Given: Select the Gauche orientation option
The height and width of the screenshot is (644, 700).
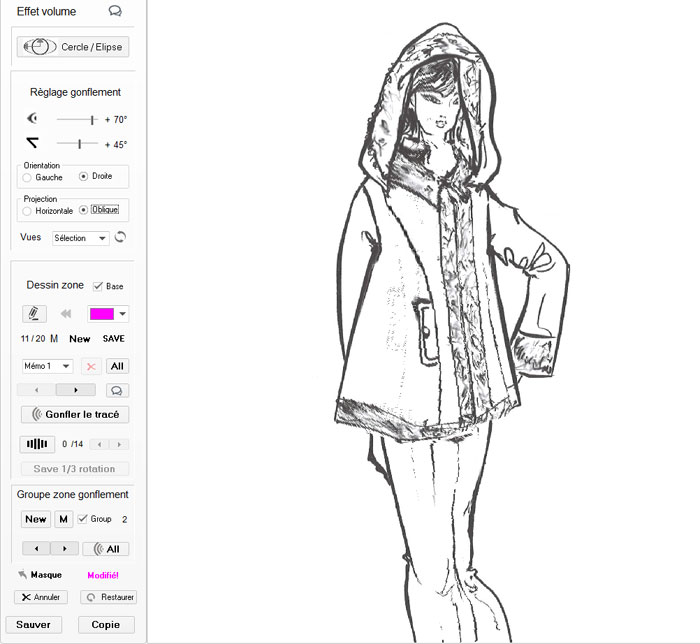Looking at the screenshot, I should tap(27, 177).
